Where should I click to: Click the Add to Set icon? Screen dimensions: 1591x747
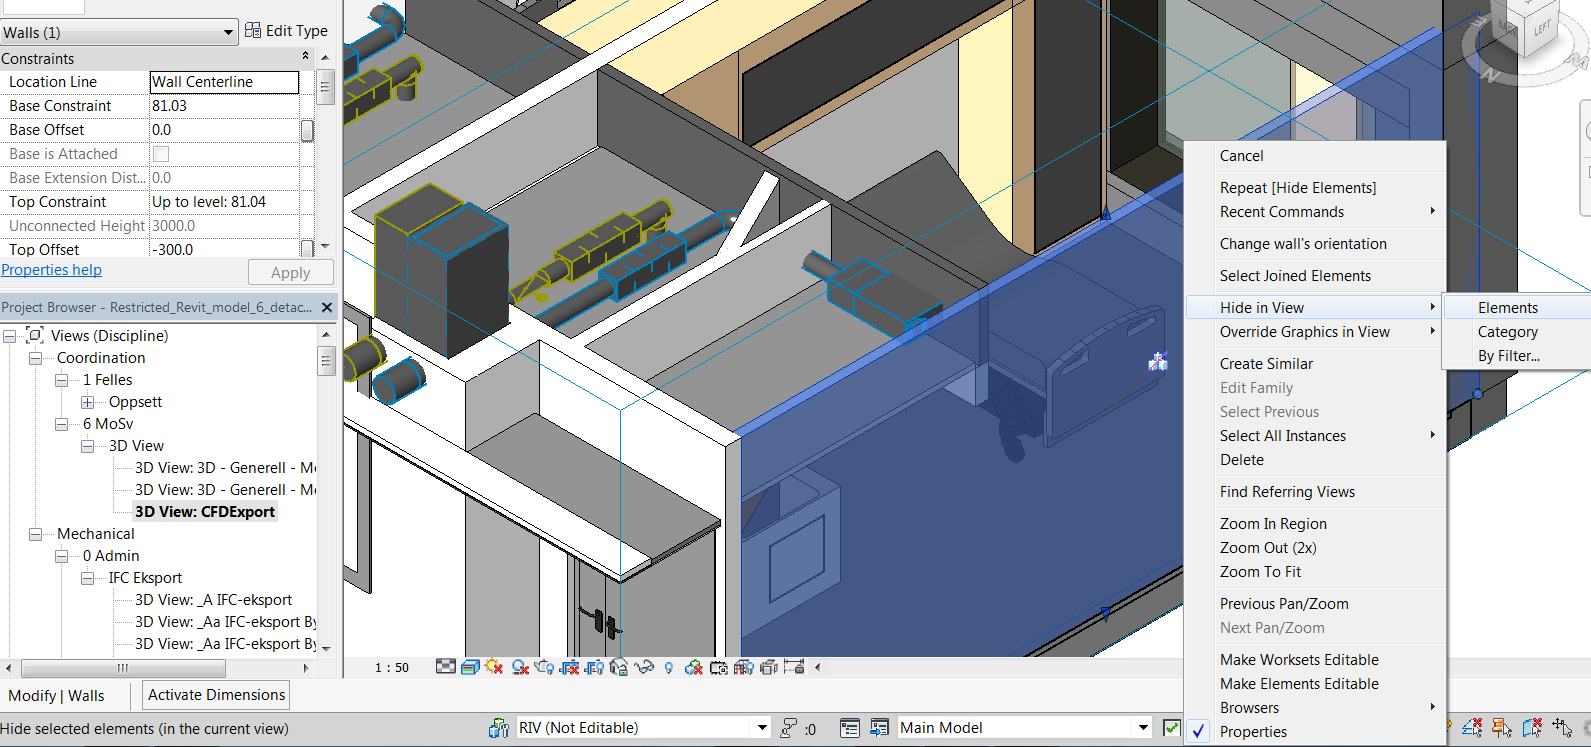pos(879,728)
